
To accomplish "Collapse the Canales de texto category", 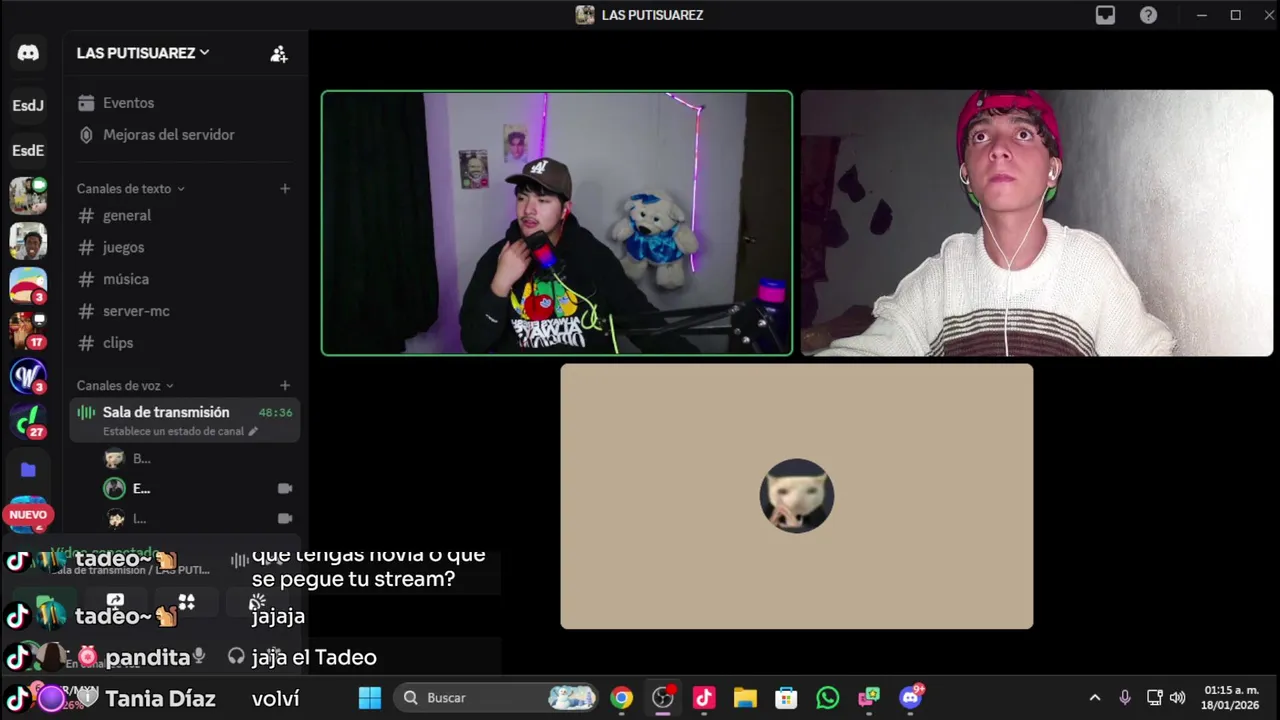I will [x=131, y=188].
